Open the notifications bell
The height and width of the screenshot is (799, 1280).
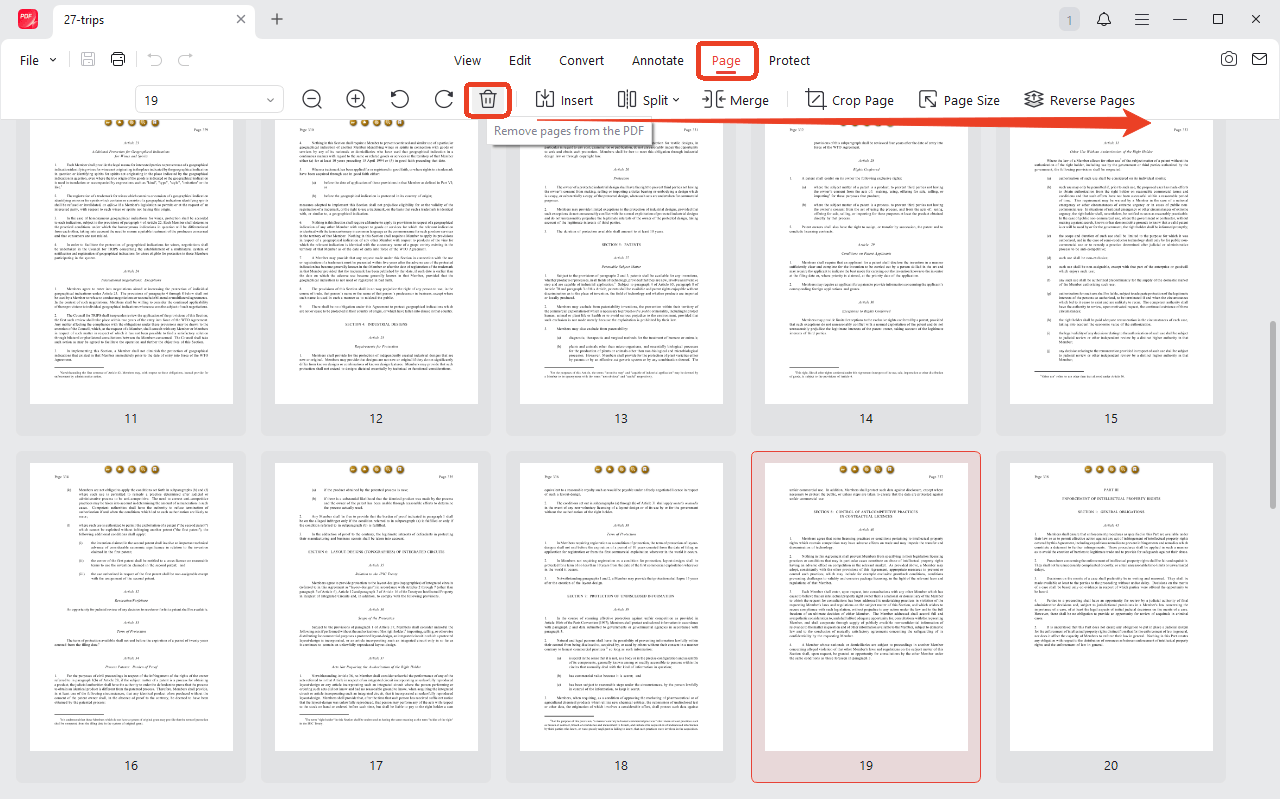point(1104,19)
